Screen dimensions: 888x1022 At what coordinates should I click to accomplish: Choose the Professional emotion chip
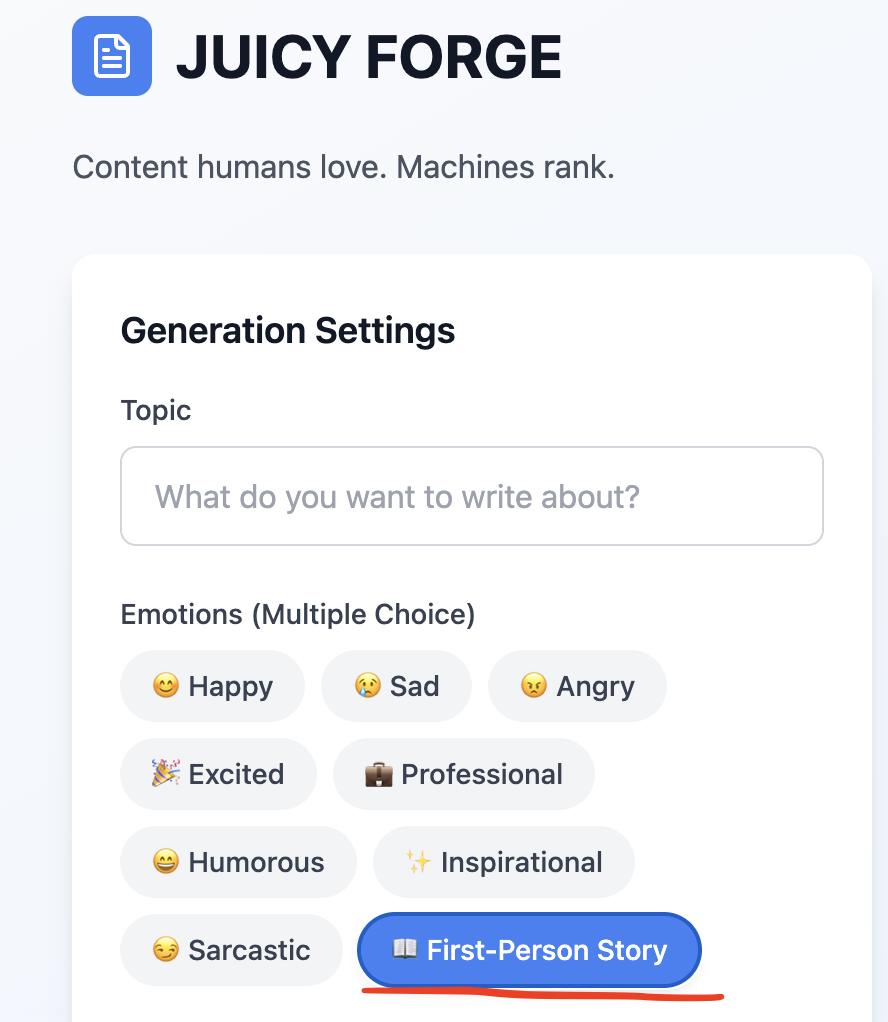point(464,774)
